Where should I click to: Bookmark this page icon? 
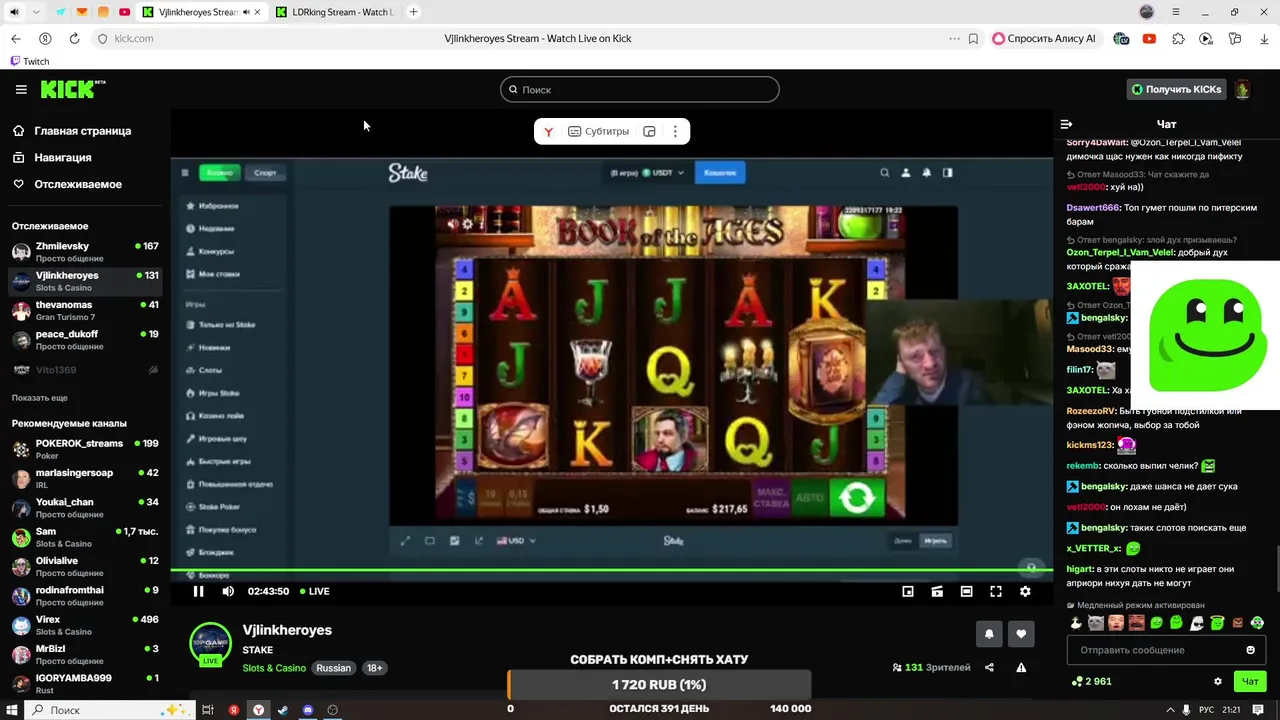(973, 38)
